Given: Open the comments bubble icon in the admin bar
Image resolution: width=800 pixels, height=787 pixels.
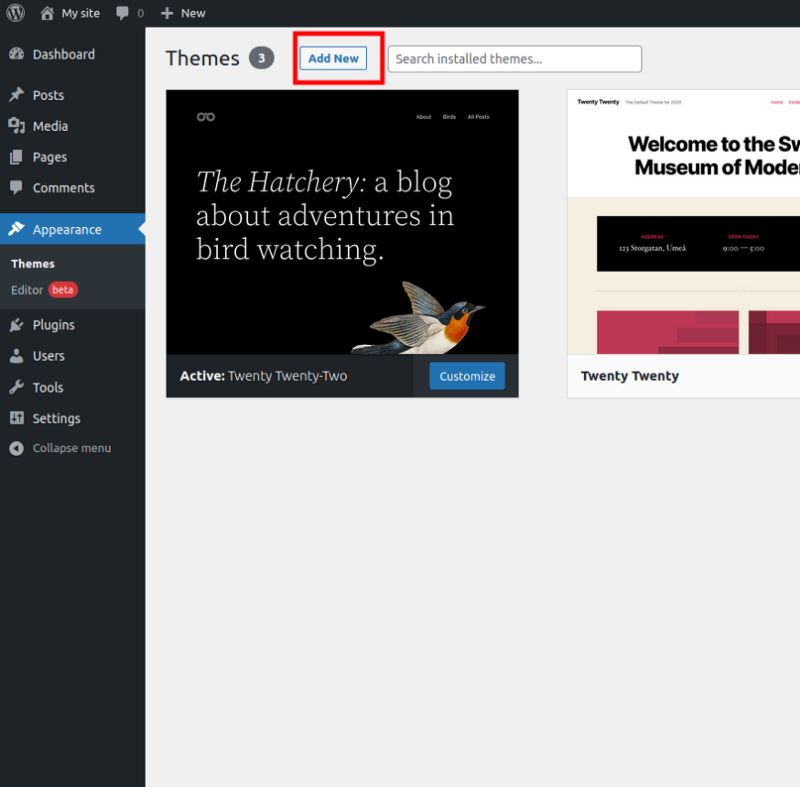Looking at the screenshot, I should point(122,13).
